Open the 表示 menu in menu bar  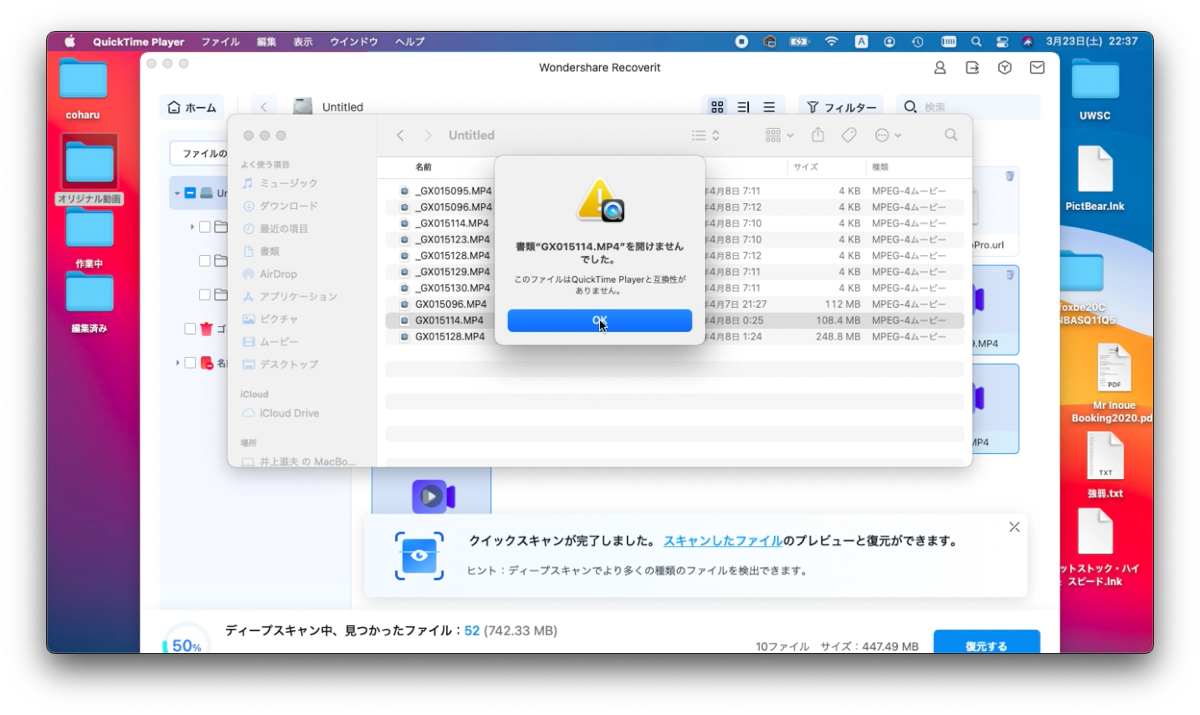click(303, 42)
